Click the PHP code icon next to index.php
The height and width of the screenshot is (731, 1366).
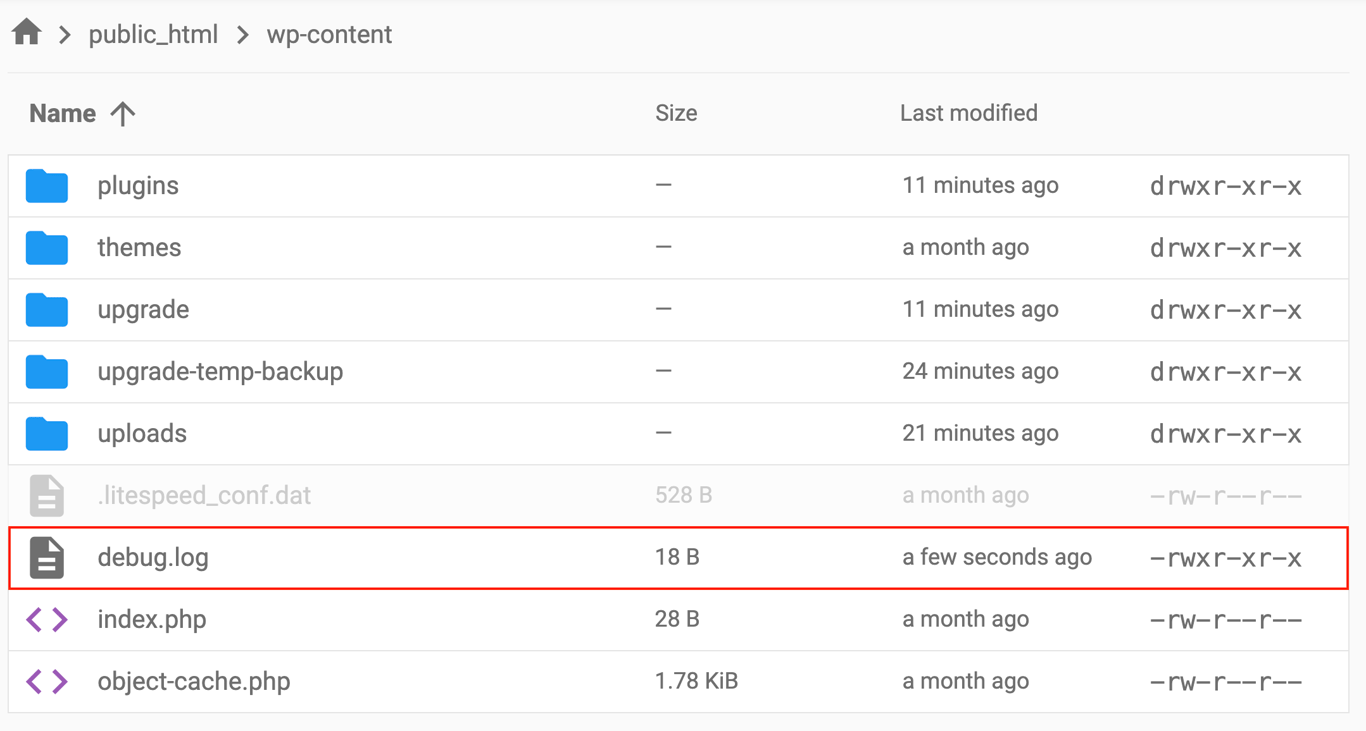[x=46, y=619]
